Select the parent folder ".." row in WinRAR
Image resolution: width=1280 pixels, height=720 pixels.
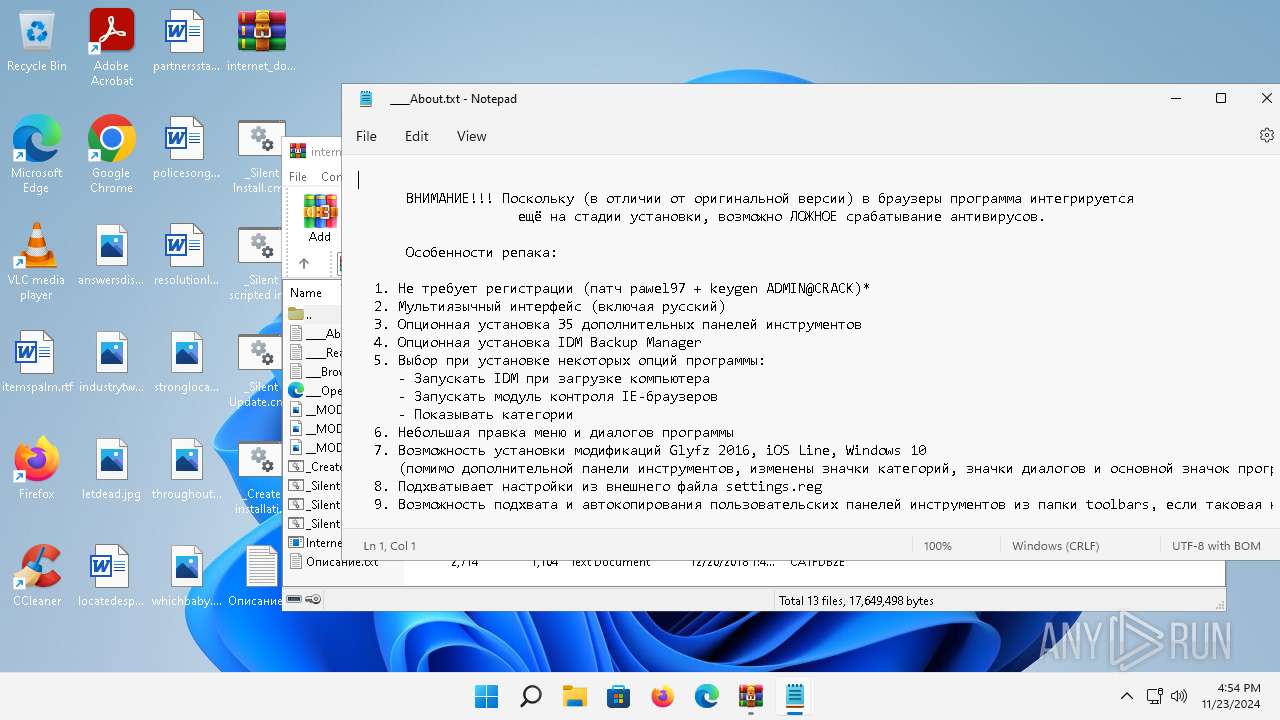(x=314, y=314)
